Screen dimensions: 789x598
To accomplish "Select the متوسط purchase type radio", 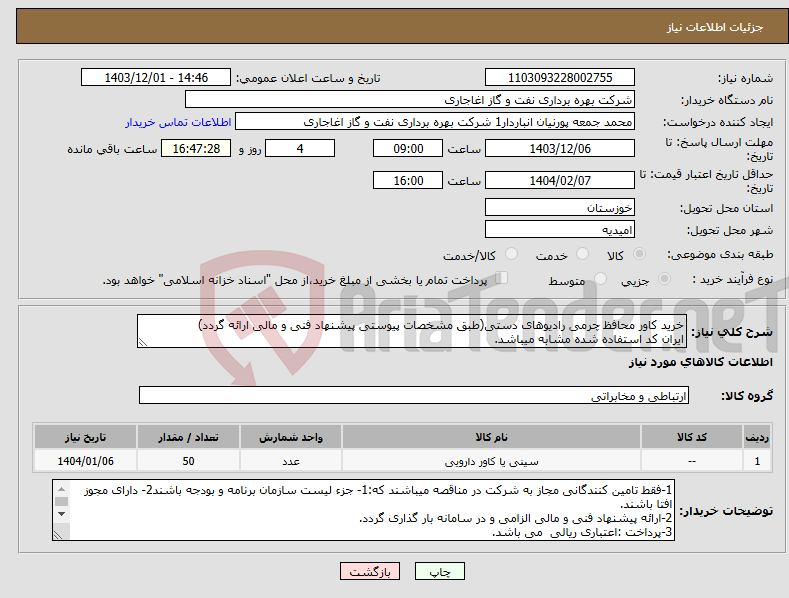I will coord(600,279).
